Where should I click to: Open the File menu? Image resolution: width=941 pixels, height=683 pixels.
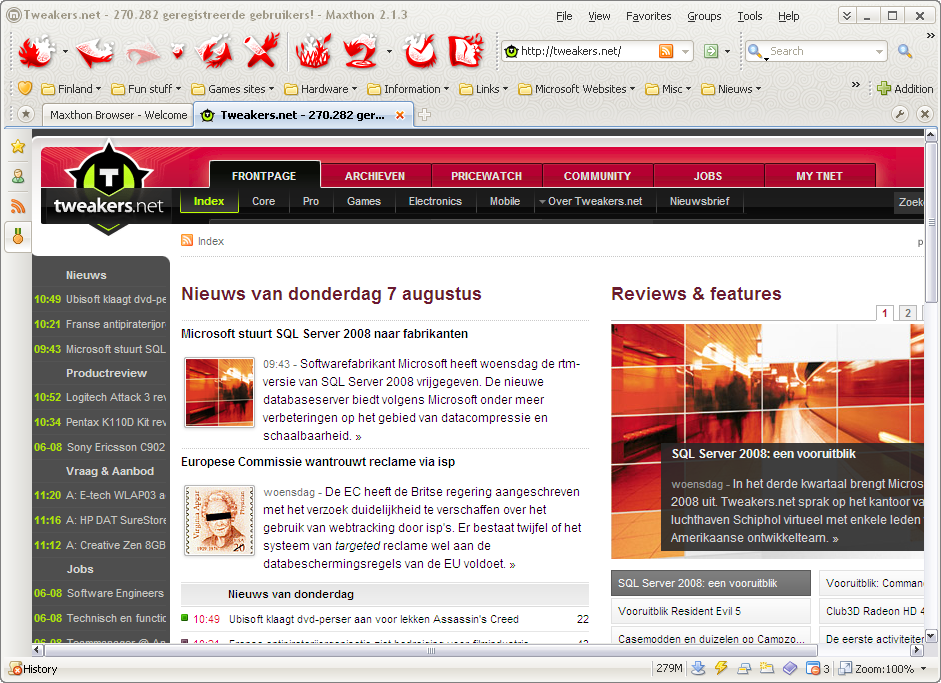(x=564, y=16)
